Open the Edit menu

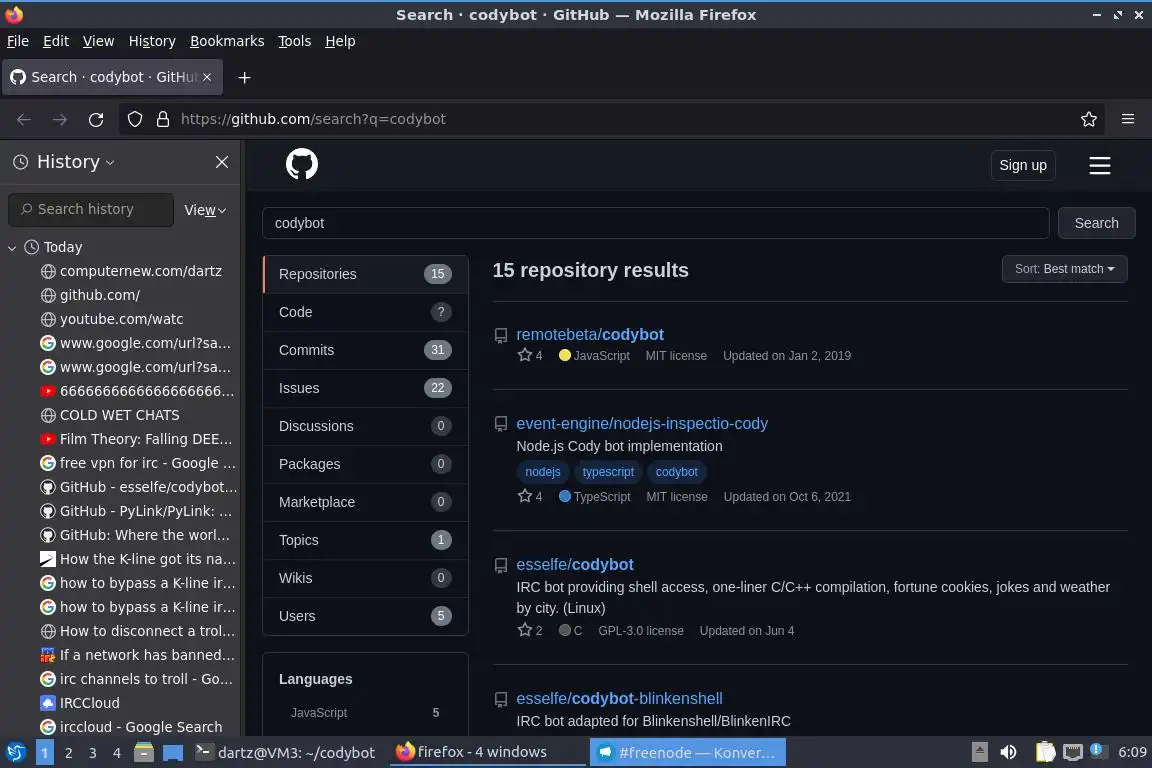point(56,41)
